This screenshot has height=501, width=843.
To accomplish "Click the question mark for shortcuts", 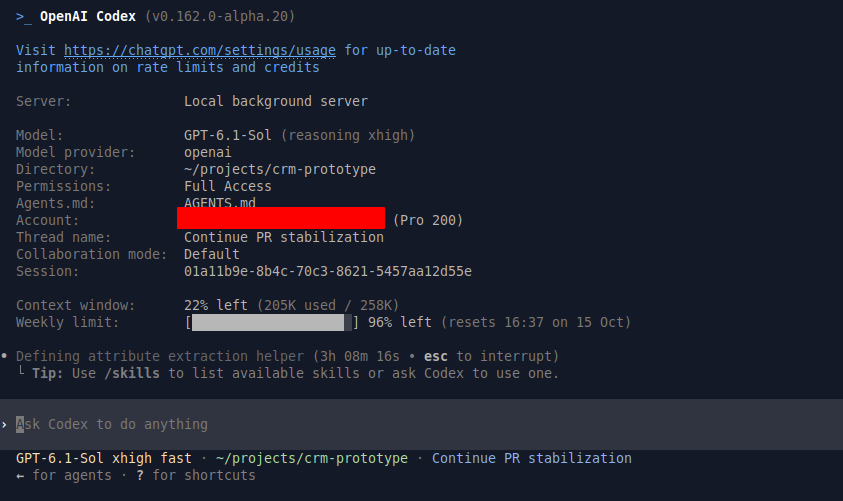I will [140, 475].
